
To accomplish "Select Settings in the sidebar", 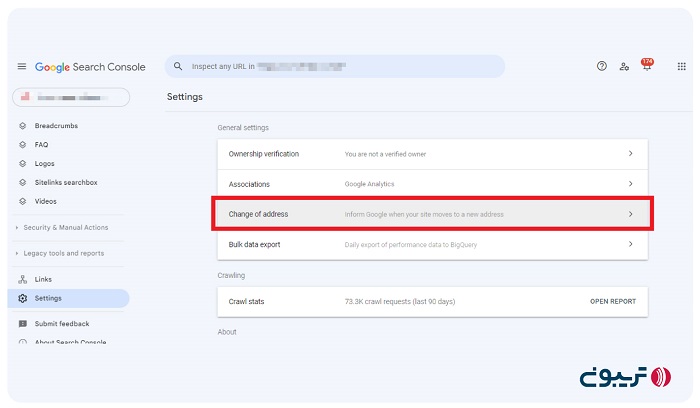I will pyautogui.click(x=68, y=298).
